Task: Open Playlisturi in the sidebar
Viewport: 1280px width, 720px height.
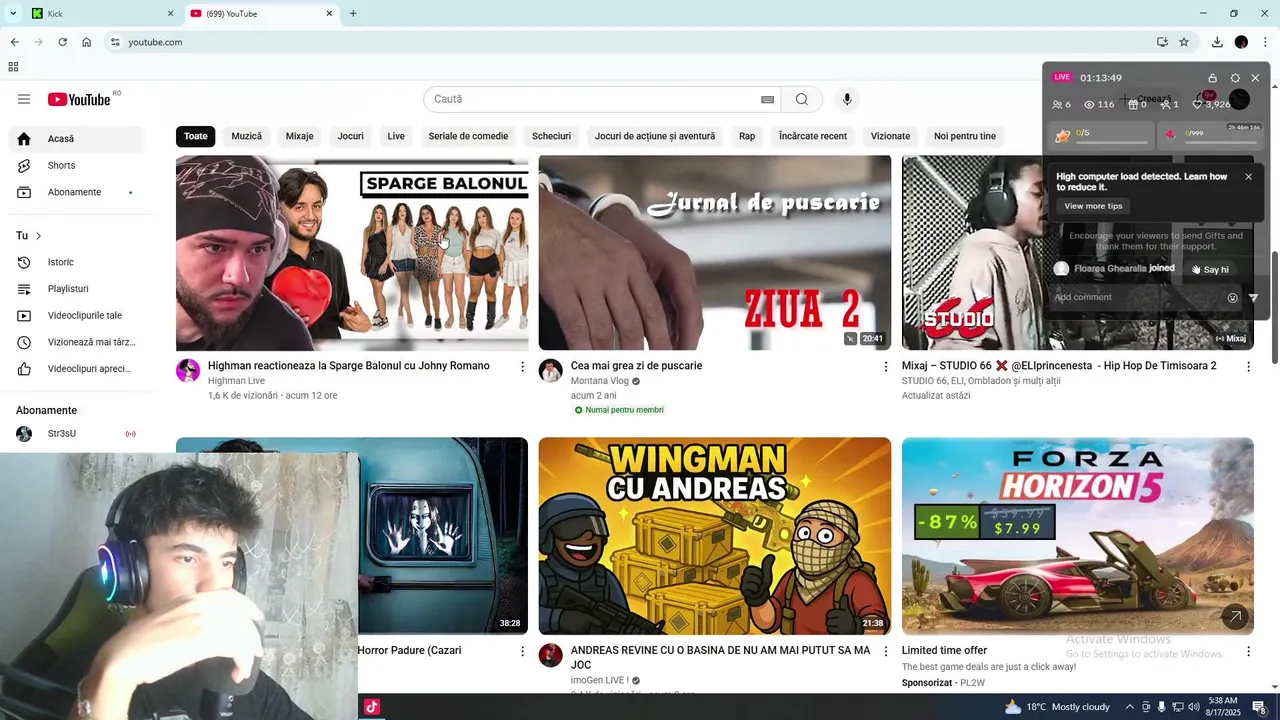Action: click(76, 289)
